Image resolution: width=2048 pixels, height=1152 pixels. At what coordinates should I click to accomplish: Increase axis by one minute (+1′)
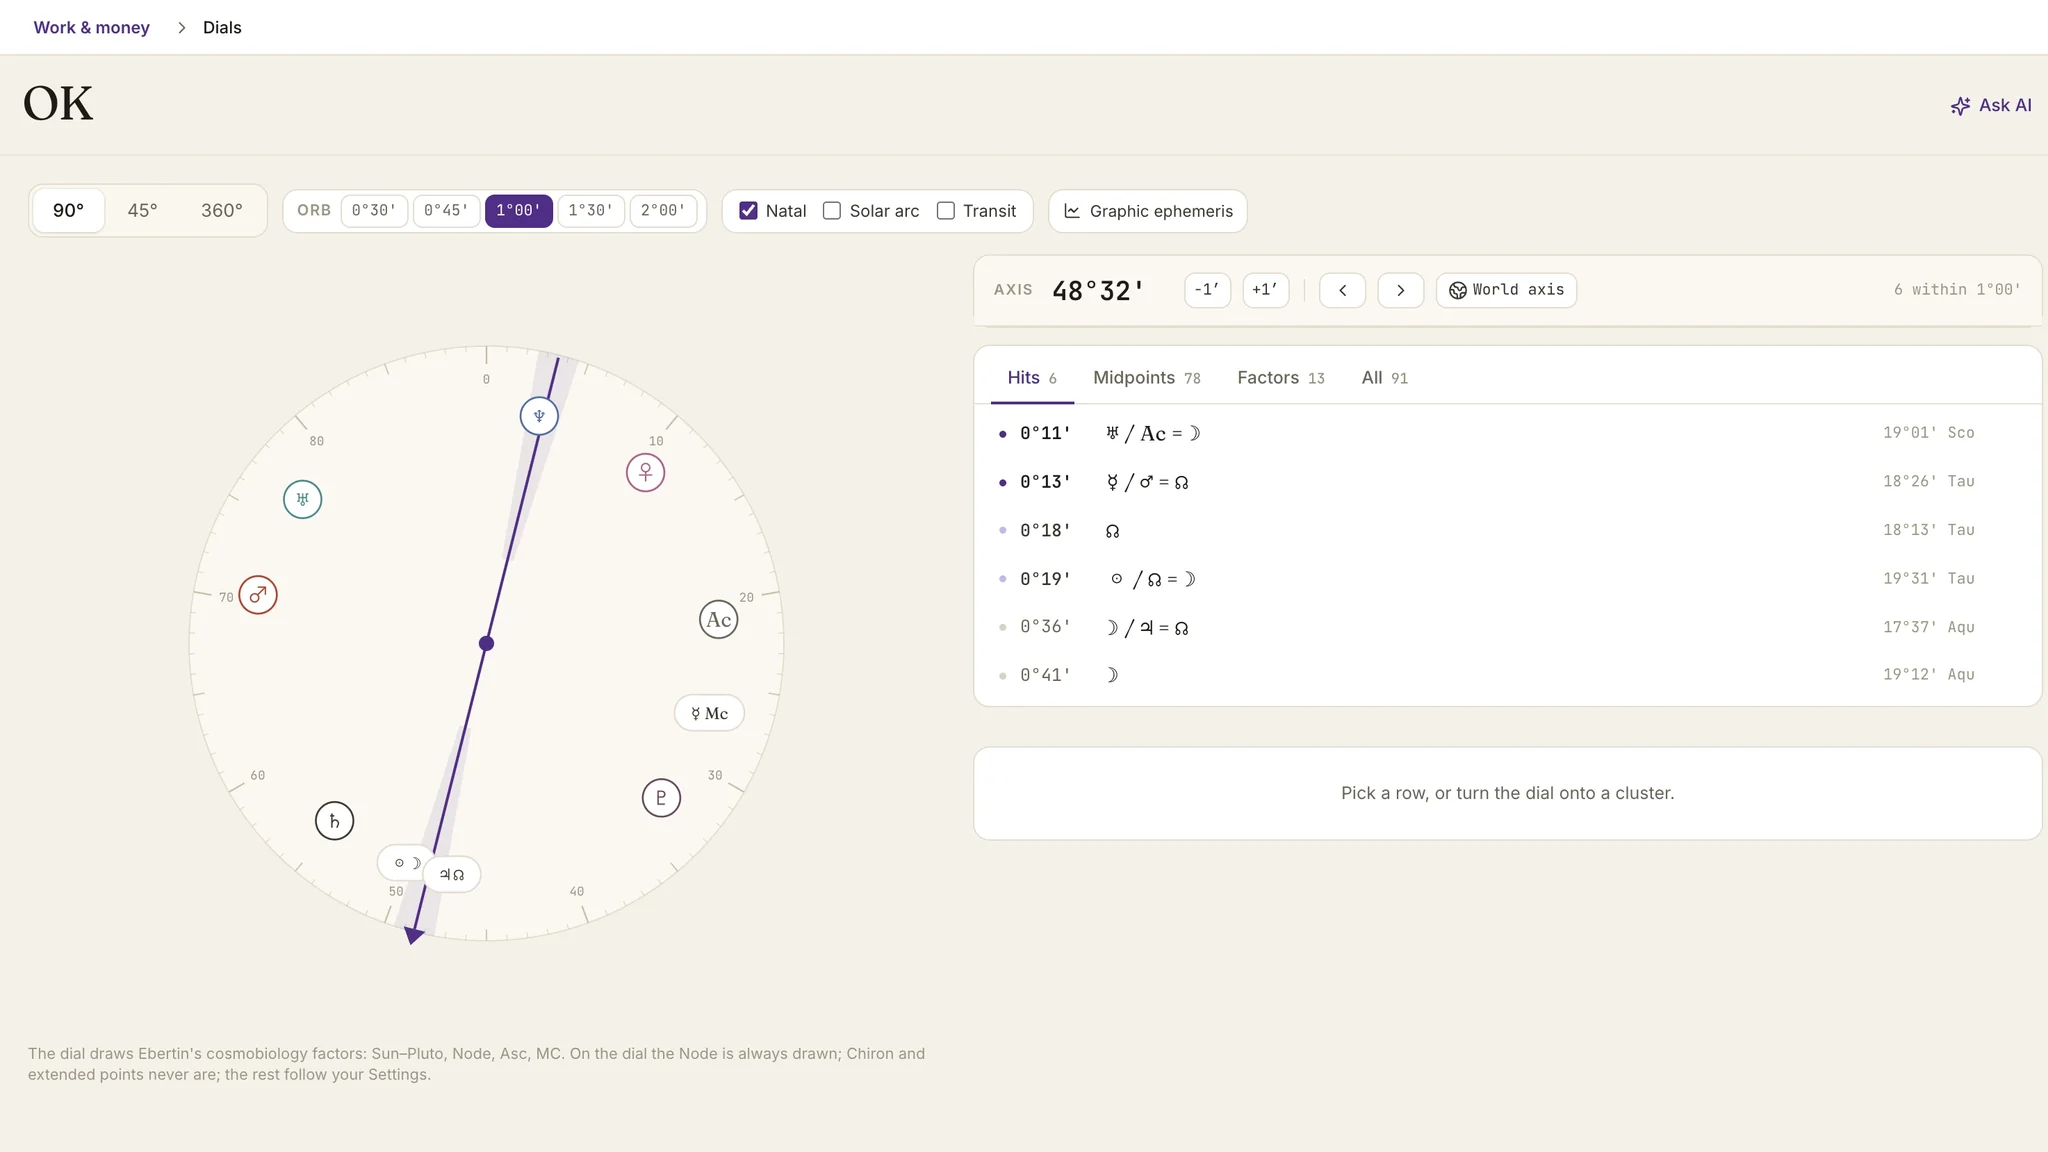1265,290
